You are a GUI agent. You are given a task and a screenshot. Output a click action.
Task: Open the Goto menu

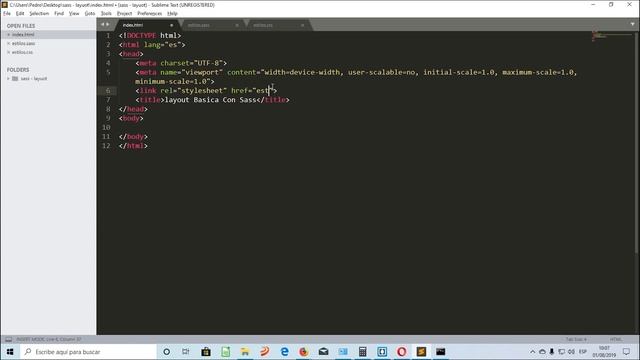[90, 13]
